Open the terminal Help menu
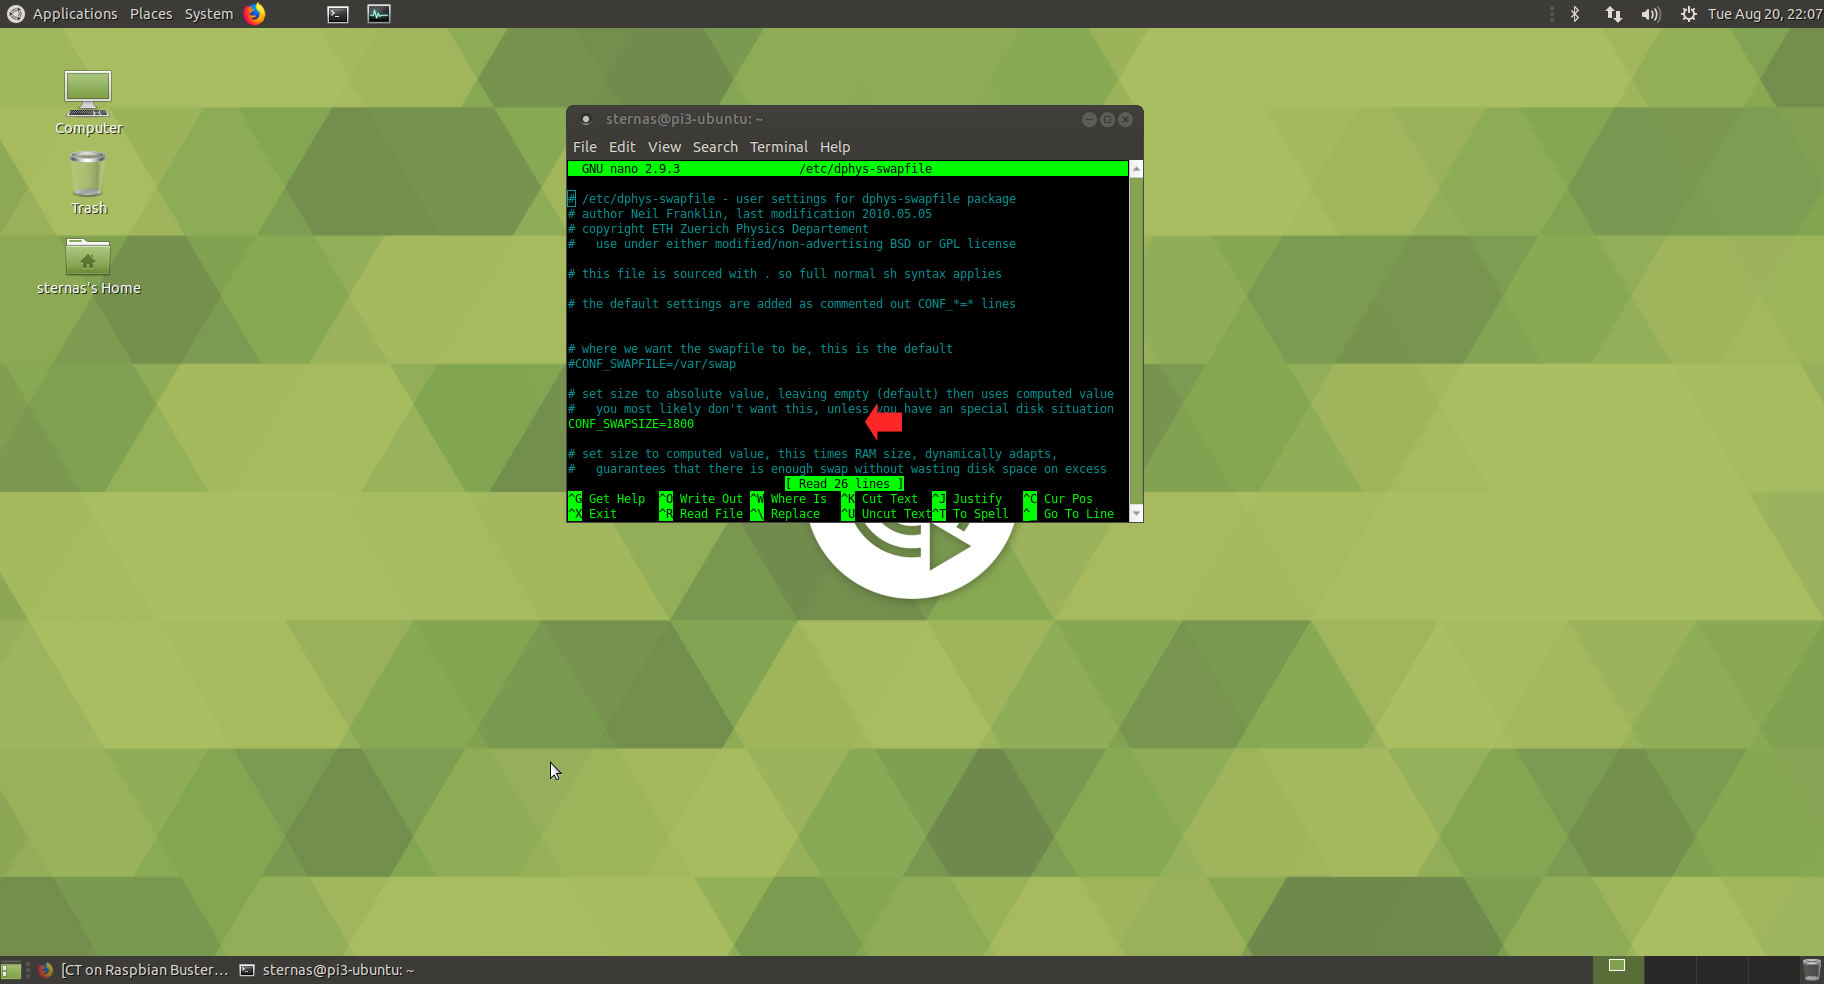 pyautogui.click(x=835, y=147)
